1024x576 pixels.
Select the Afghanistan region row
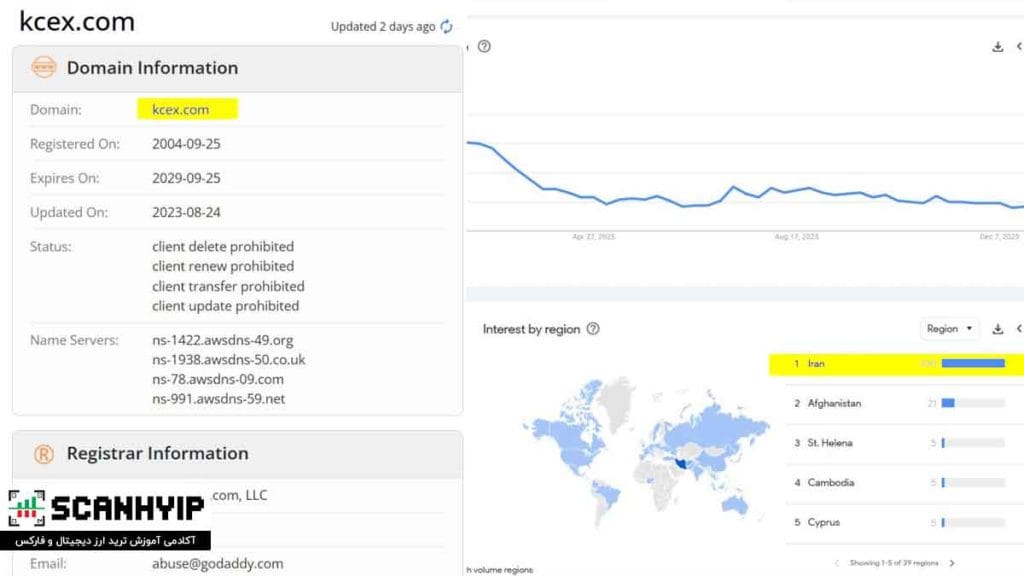click(x=896, y=403)
